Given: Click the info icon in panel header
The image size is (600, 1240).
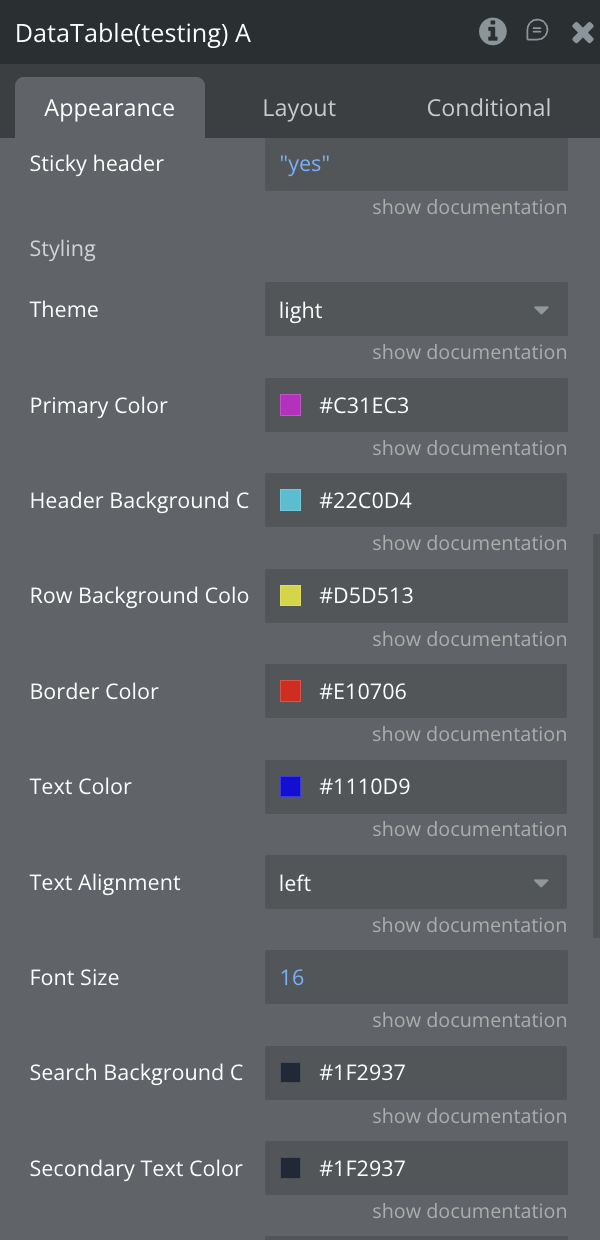Looking at the screenshot, I should tap(492, 32).
